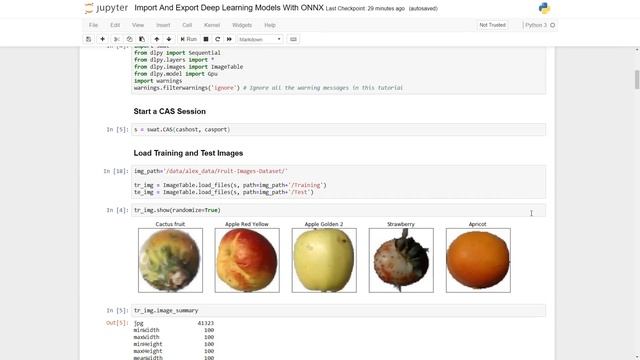Click the Python 3 kernel indicator circle
Screen dimensions: 640x360
(553, 25)
